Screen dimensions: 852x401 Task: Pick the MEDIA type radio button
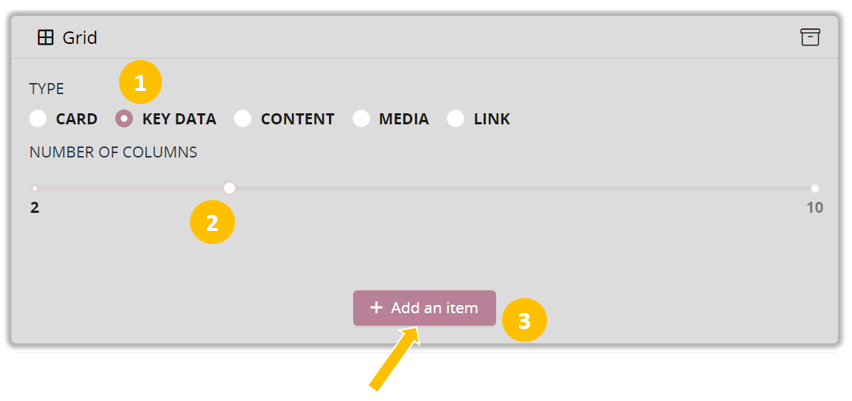(x=361, y=119)
